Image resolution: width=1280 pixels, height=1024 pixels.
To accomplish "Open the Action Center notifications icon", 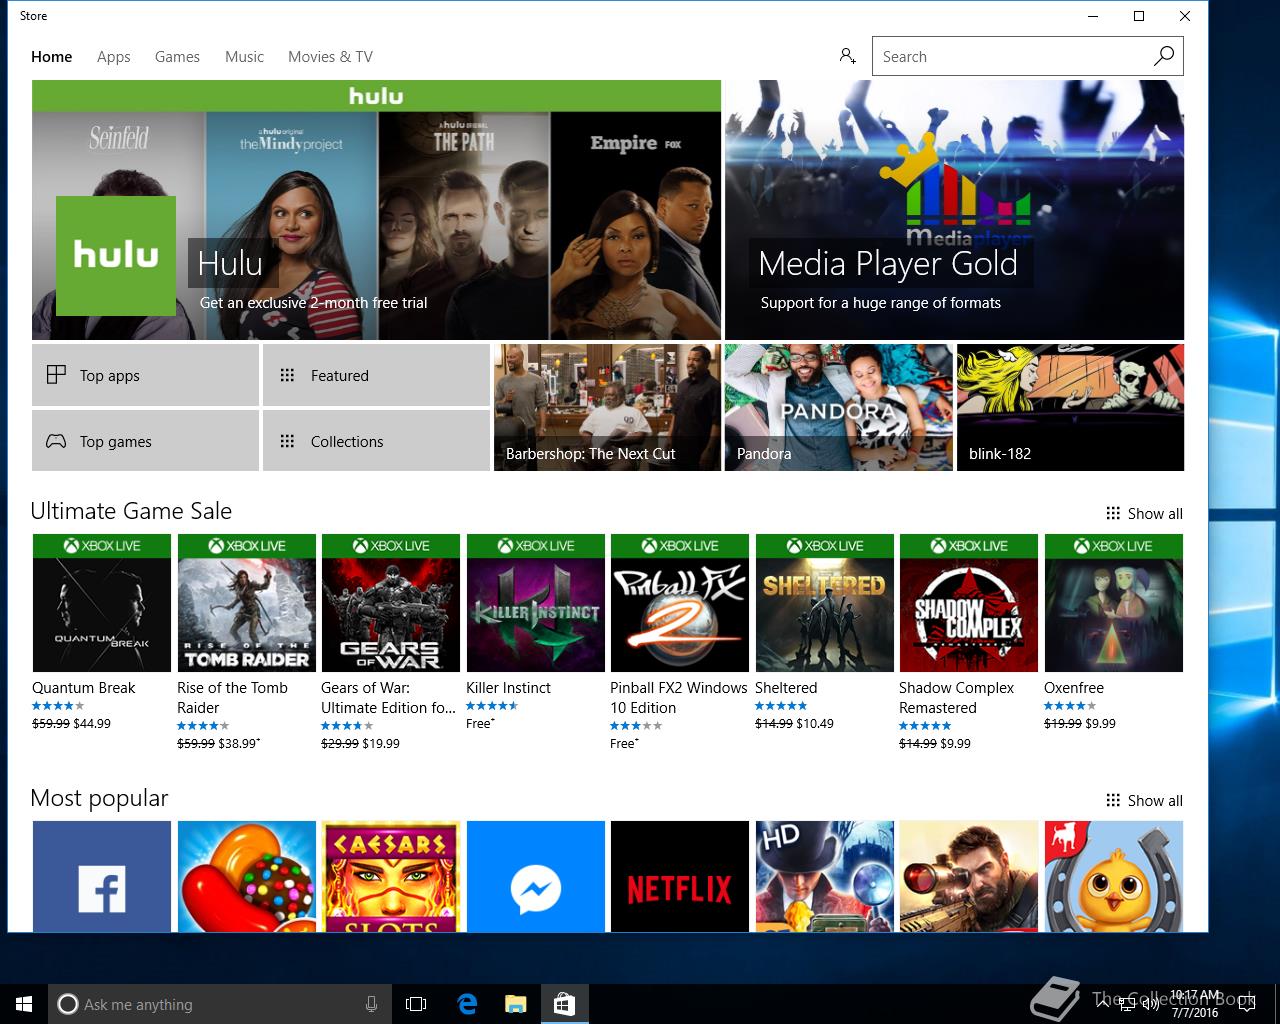I will click(x=1247, y=1004).
